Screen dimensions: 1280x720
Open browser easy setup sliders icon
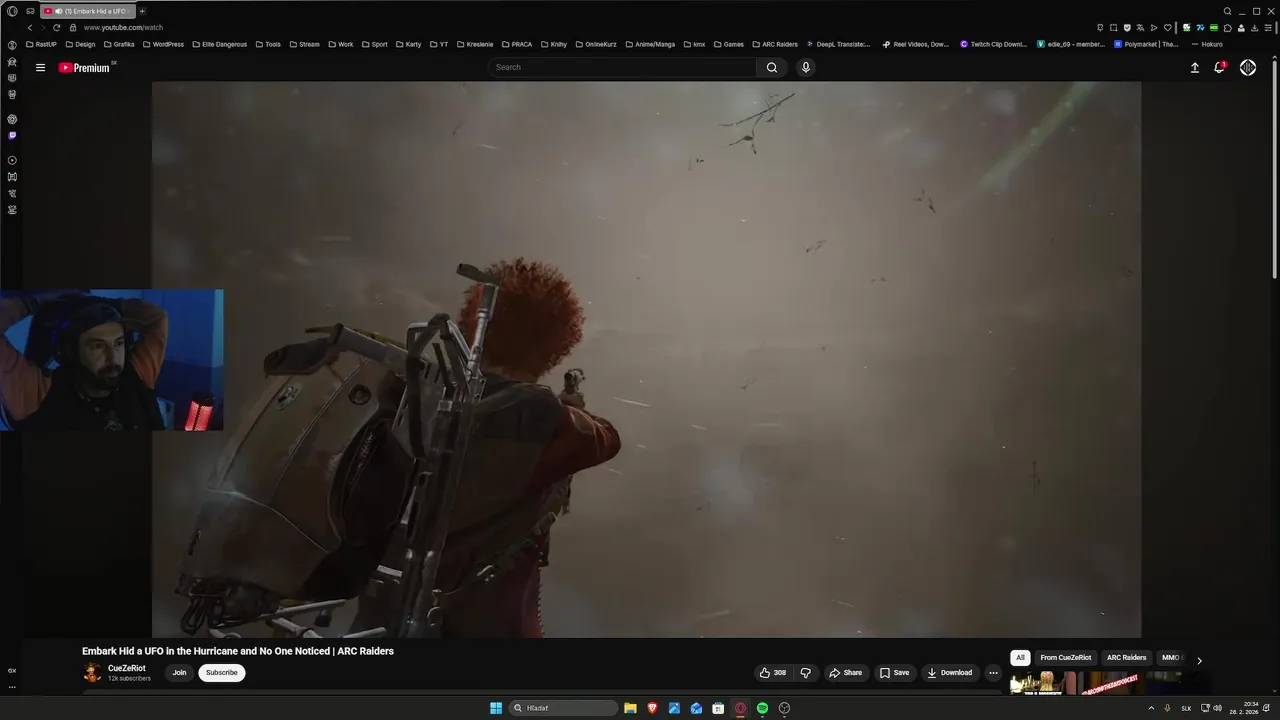[1267, 28]
